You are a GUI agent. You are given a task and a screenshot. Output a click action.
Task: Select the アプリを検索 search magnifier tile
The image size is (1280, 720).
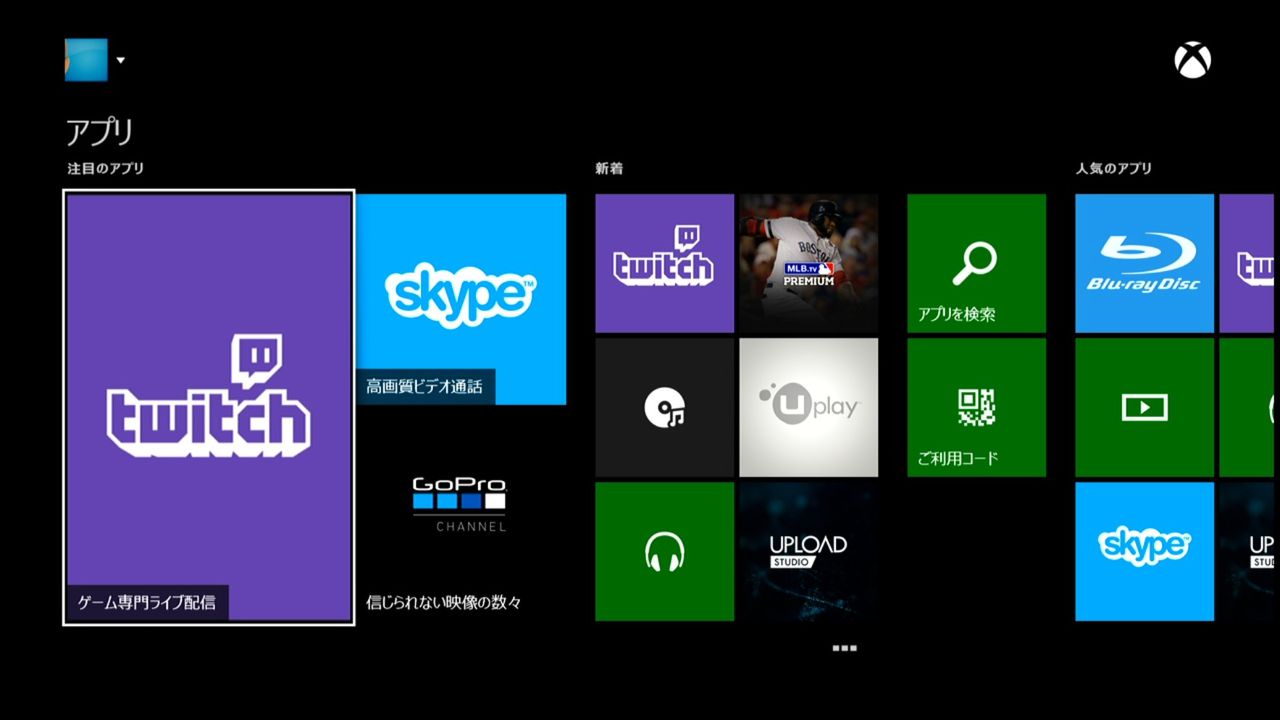[x=976, y=262]
